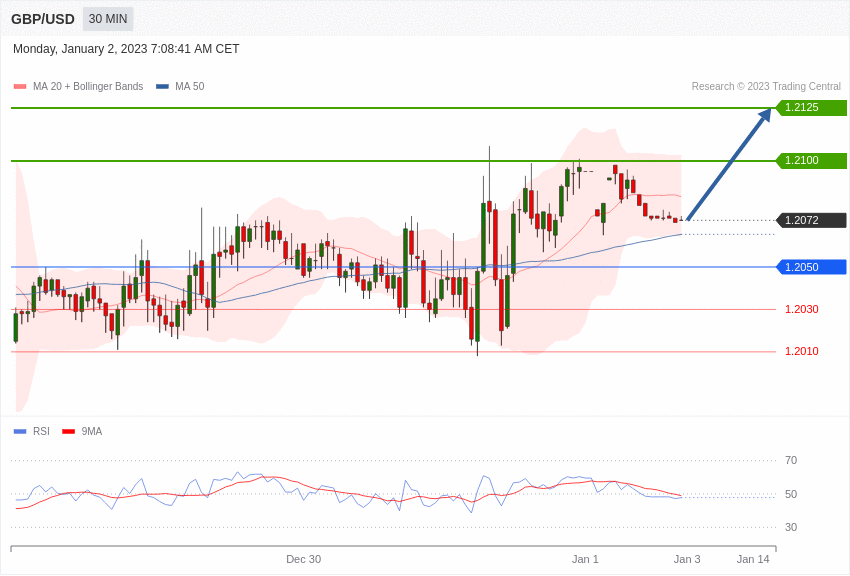Select the 30 MIN timeframe badge

click(108, 19)
